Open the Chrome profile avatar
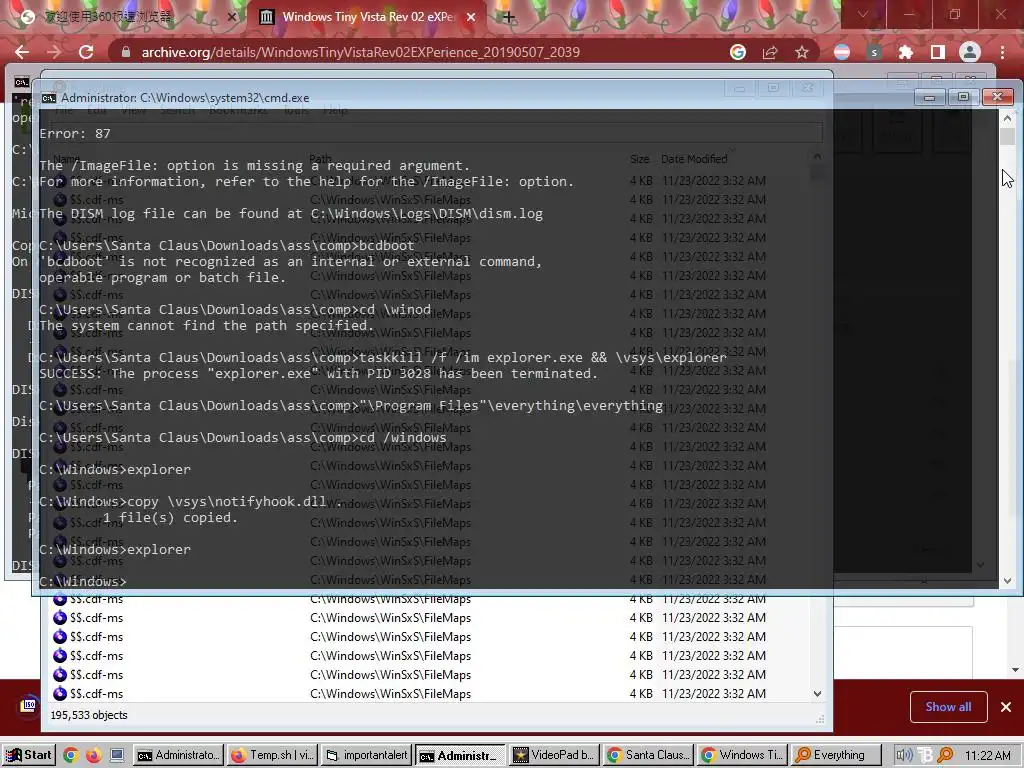 970,52
